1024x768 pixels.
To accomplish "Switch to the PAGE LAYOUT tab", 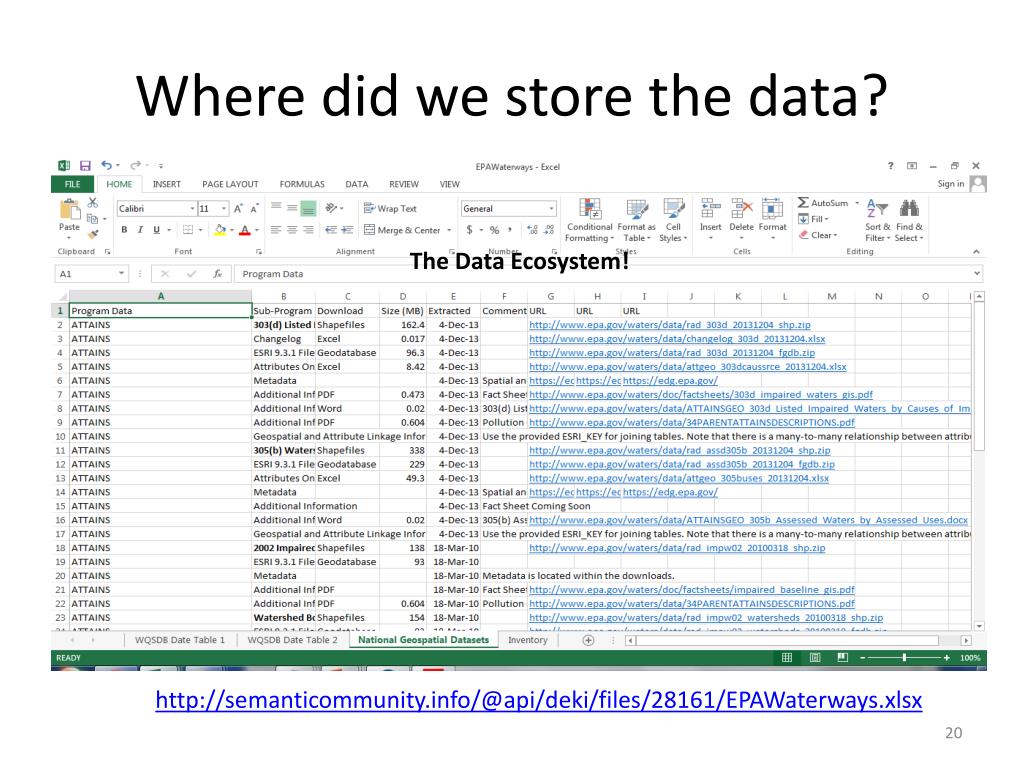I will (230, 184).
